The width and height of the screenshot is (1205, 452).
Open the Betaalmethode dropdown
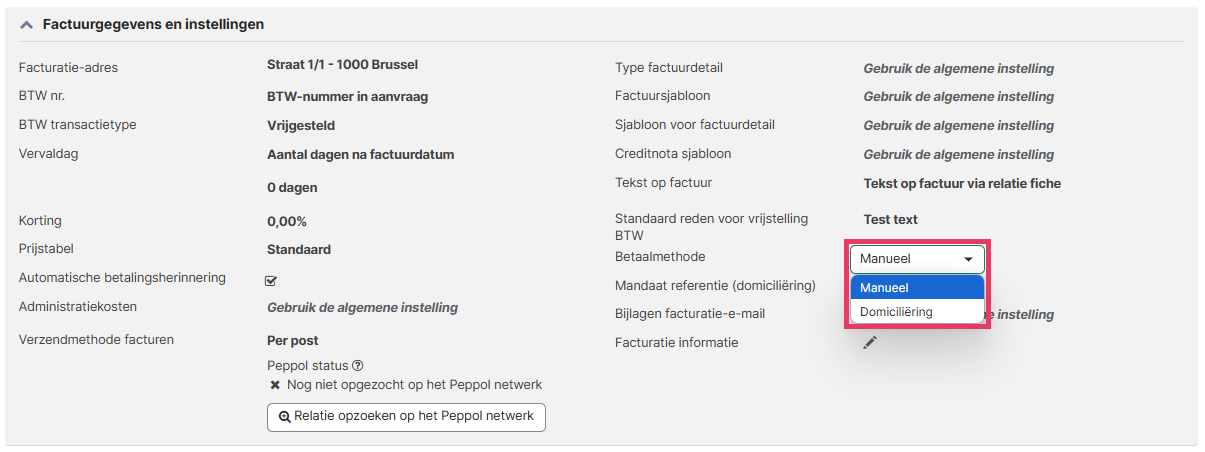(917, 259)
